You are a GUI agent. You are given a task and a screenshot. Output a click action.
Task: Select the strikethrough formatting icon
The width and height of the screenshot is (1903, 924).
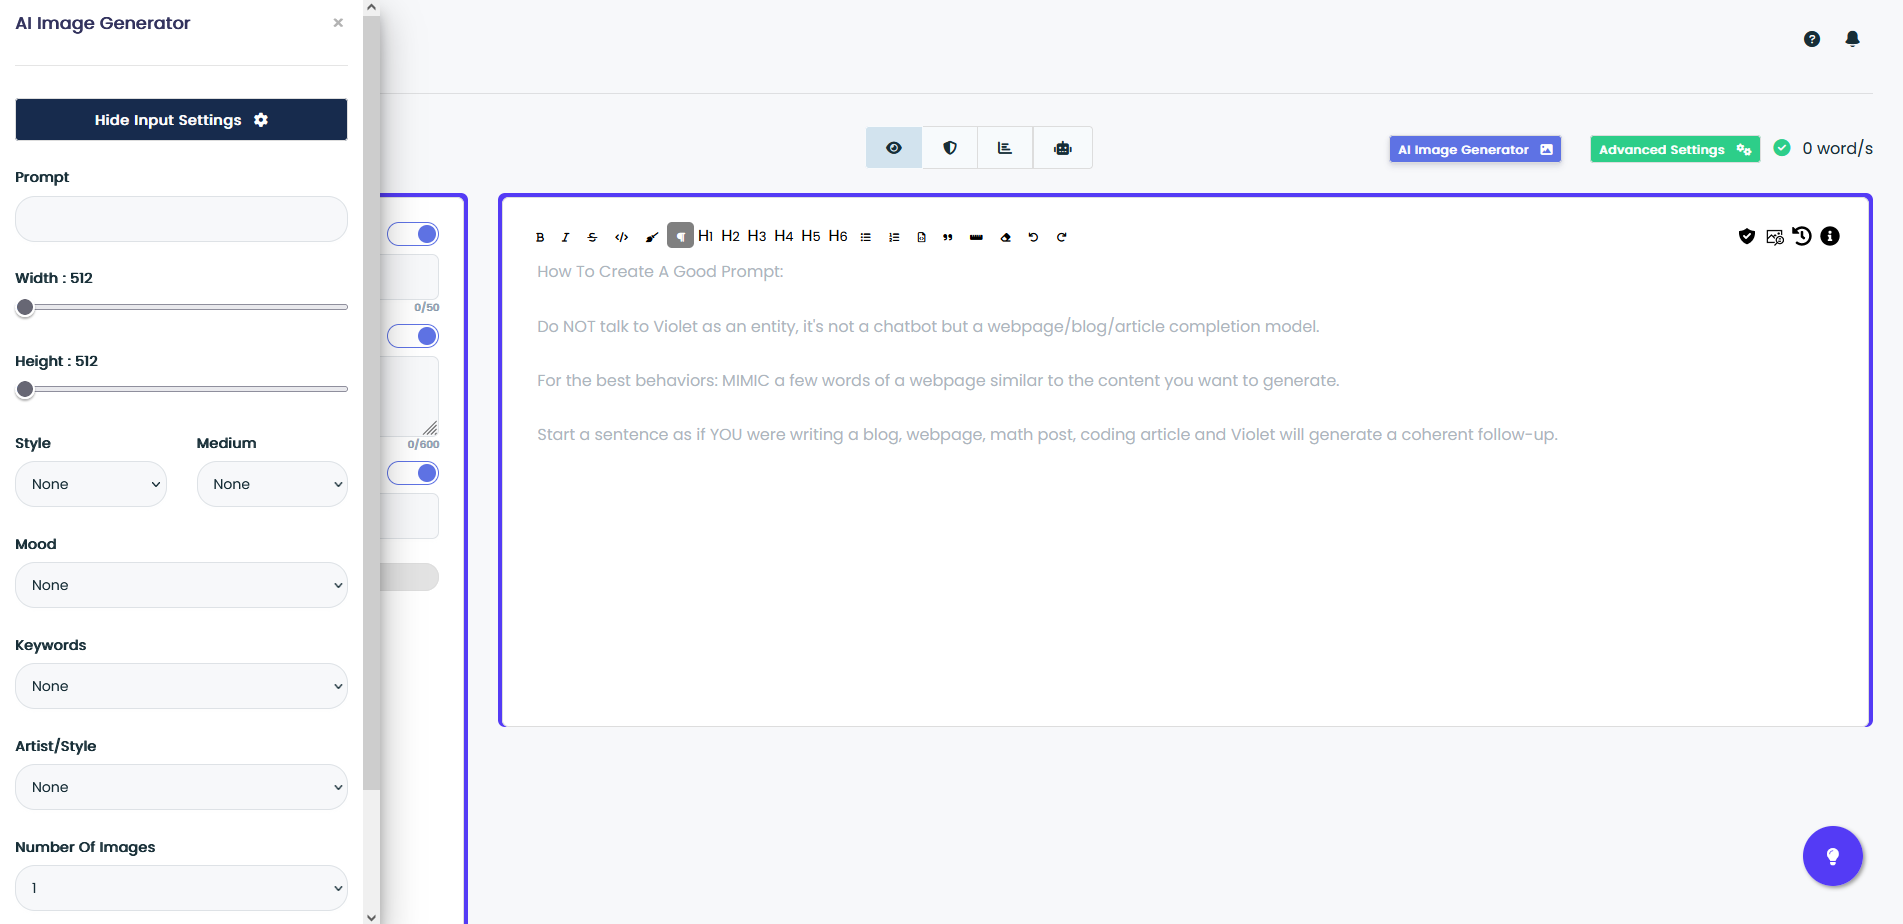tap(592, 236)
